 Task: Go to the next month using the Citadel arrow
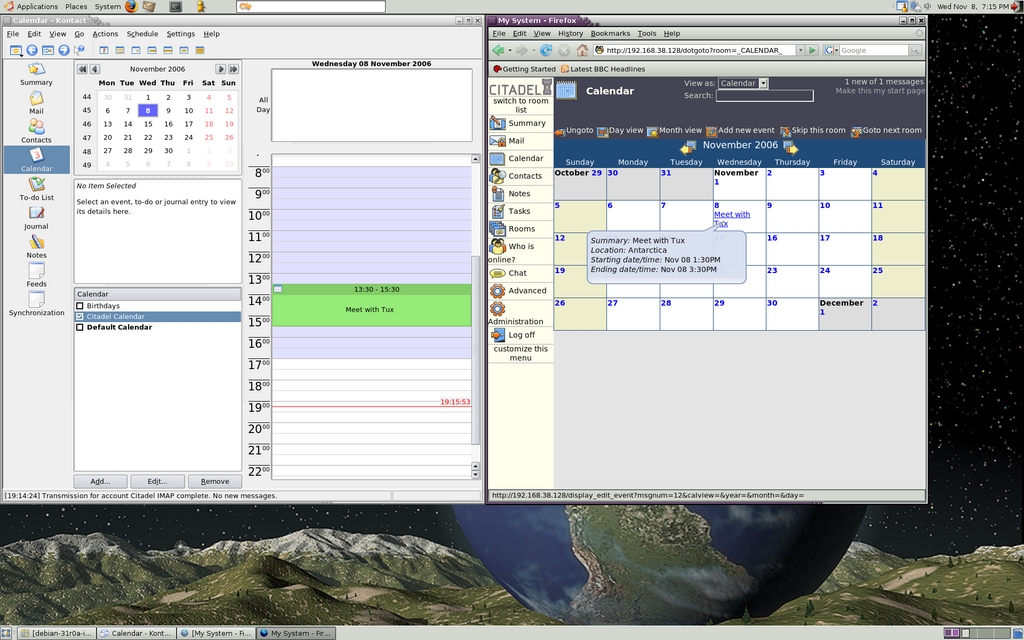[x=791, y=146]
